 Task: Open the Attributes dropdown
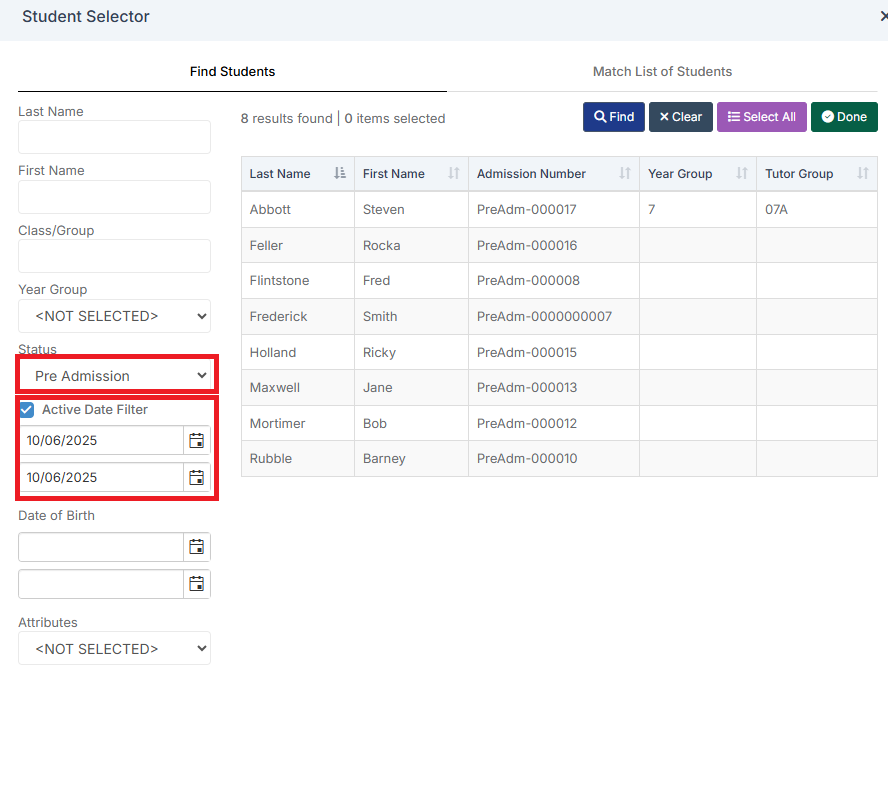pyautogui.click(x=114, y=648)
